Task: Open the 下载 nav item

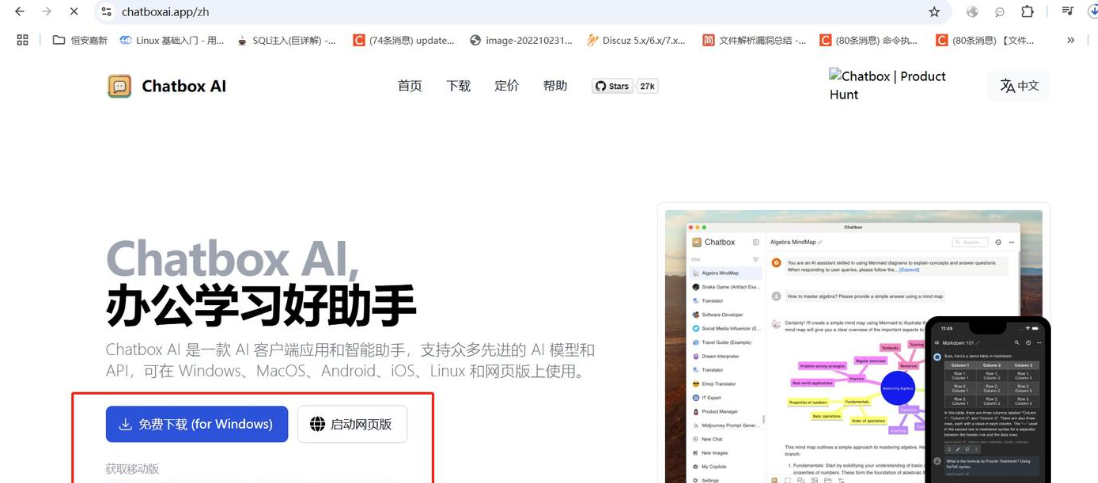Action: [x=458, y=86]
